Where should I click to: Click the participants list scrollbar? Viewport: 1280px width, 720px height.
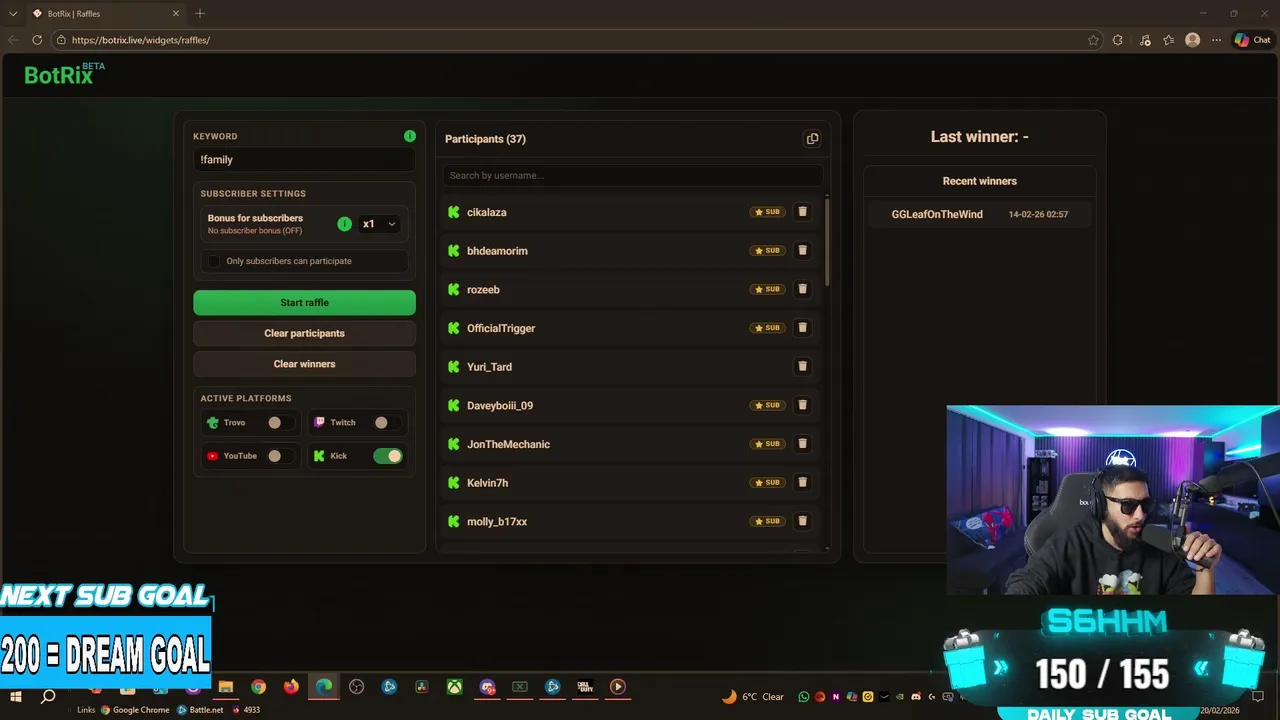tap(827, 241)
